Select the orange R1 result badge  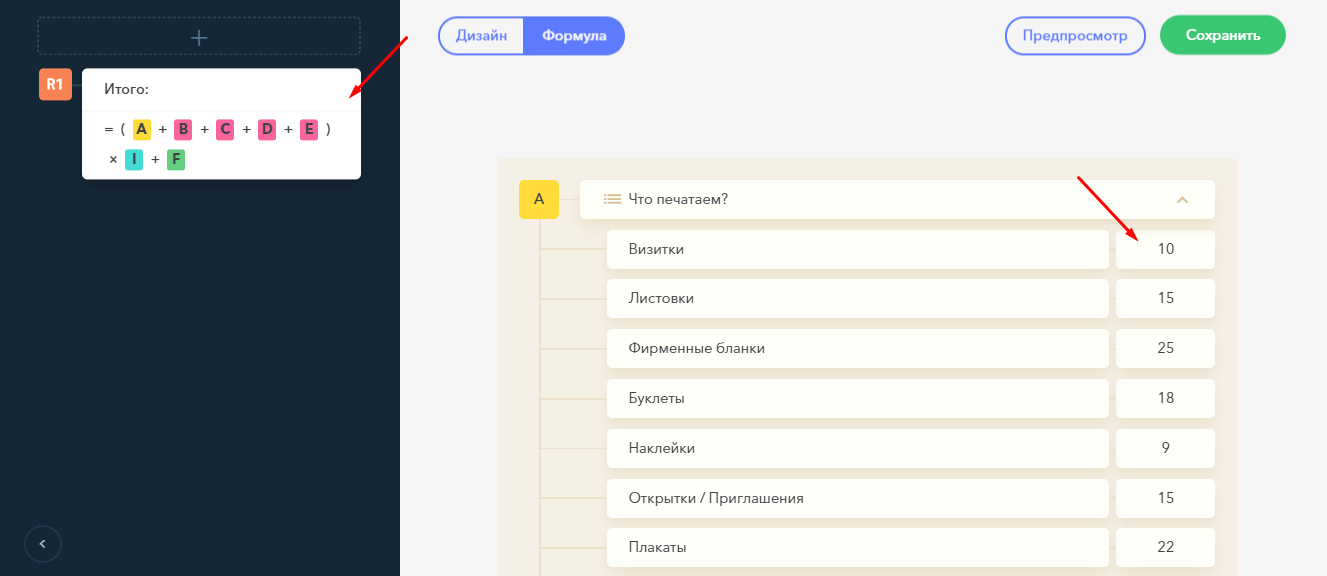tap(55, 85)
